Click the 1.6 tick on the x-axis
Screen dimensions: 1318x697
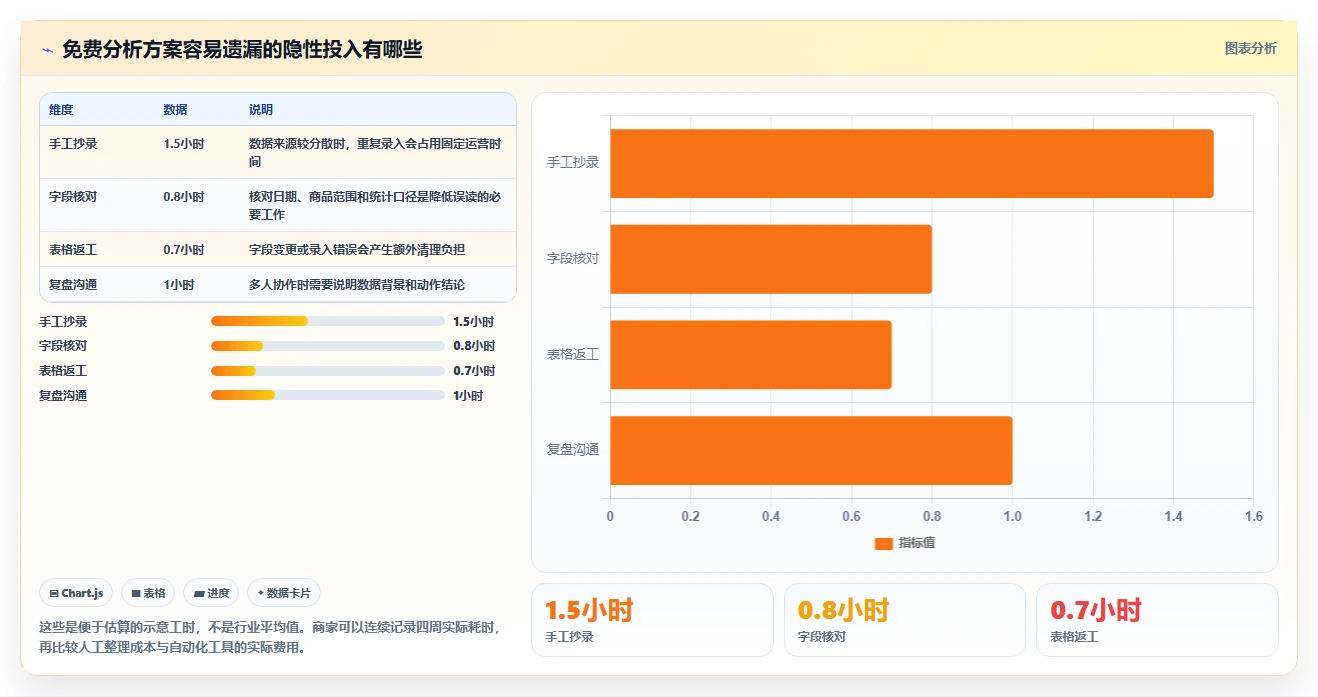[x=1254, y=517]
